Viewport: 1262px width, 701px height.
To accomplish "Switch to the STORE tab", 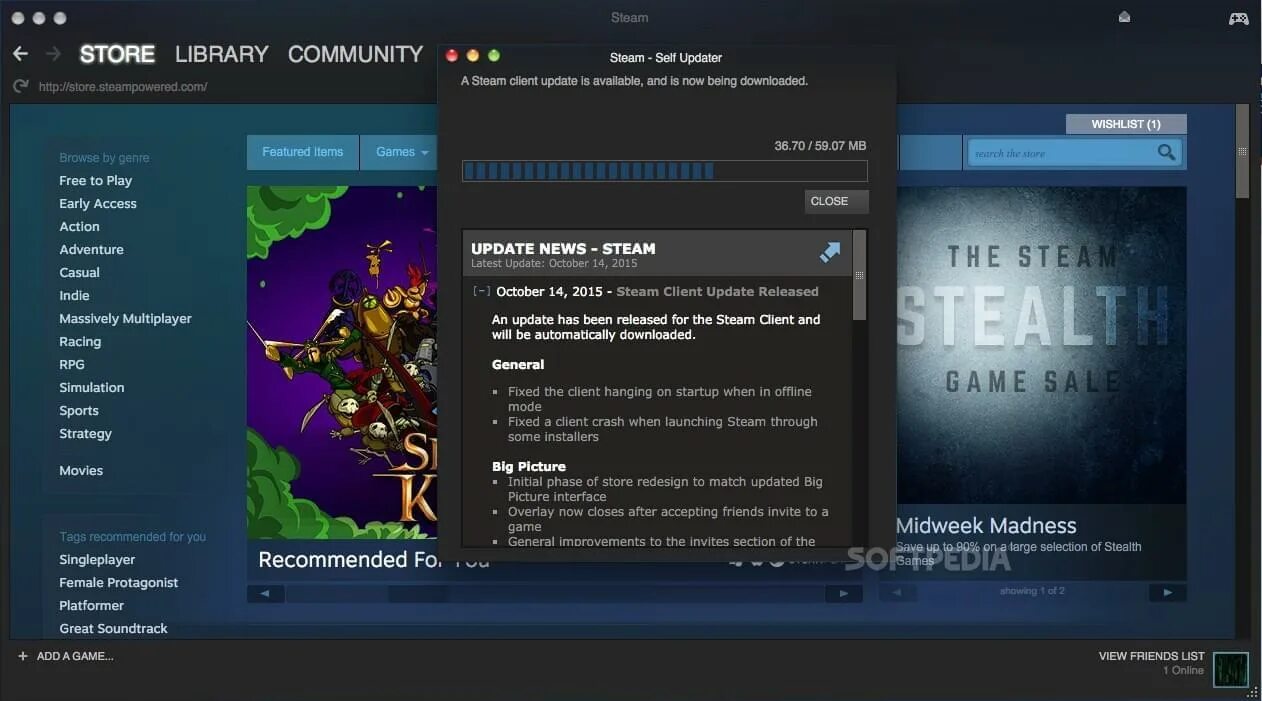I will [x=117, y=54].
